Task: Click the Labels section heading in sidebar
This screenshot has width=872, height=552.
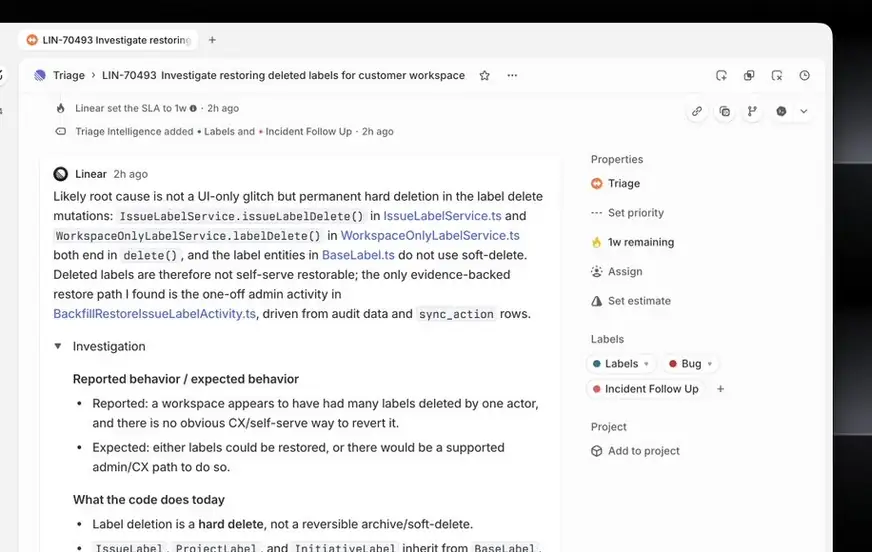Action: (x=607, y=339)
